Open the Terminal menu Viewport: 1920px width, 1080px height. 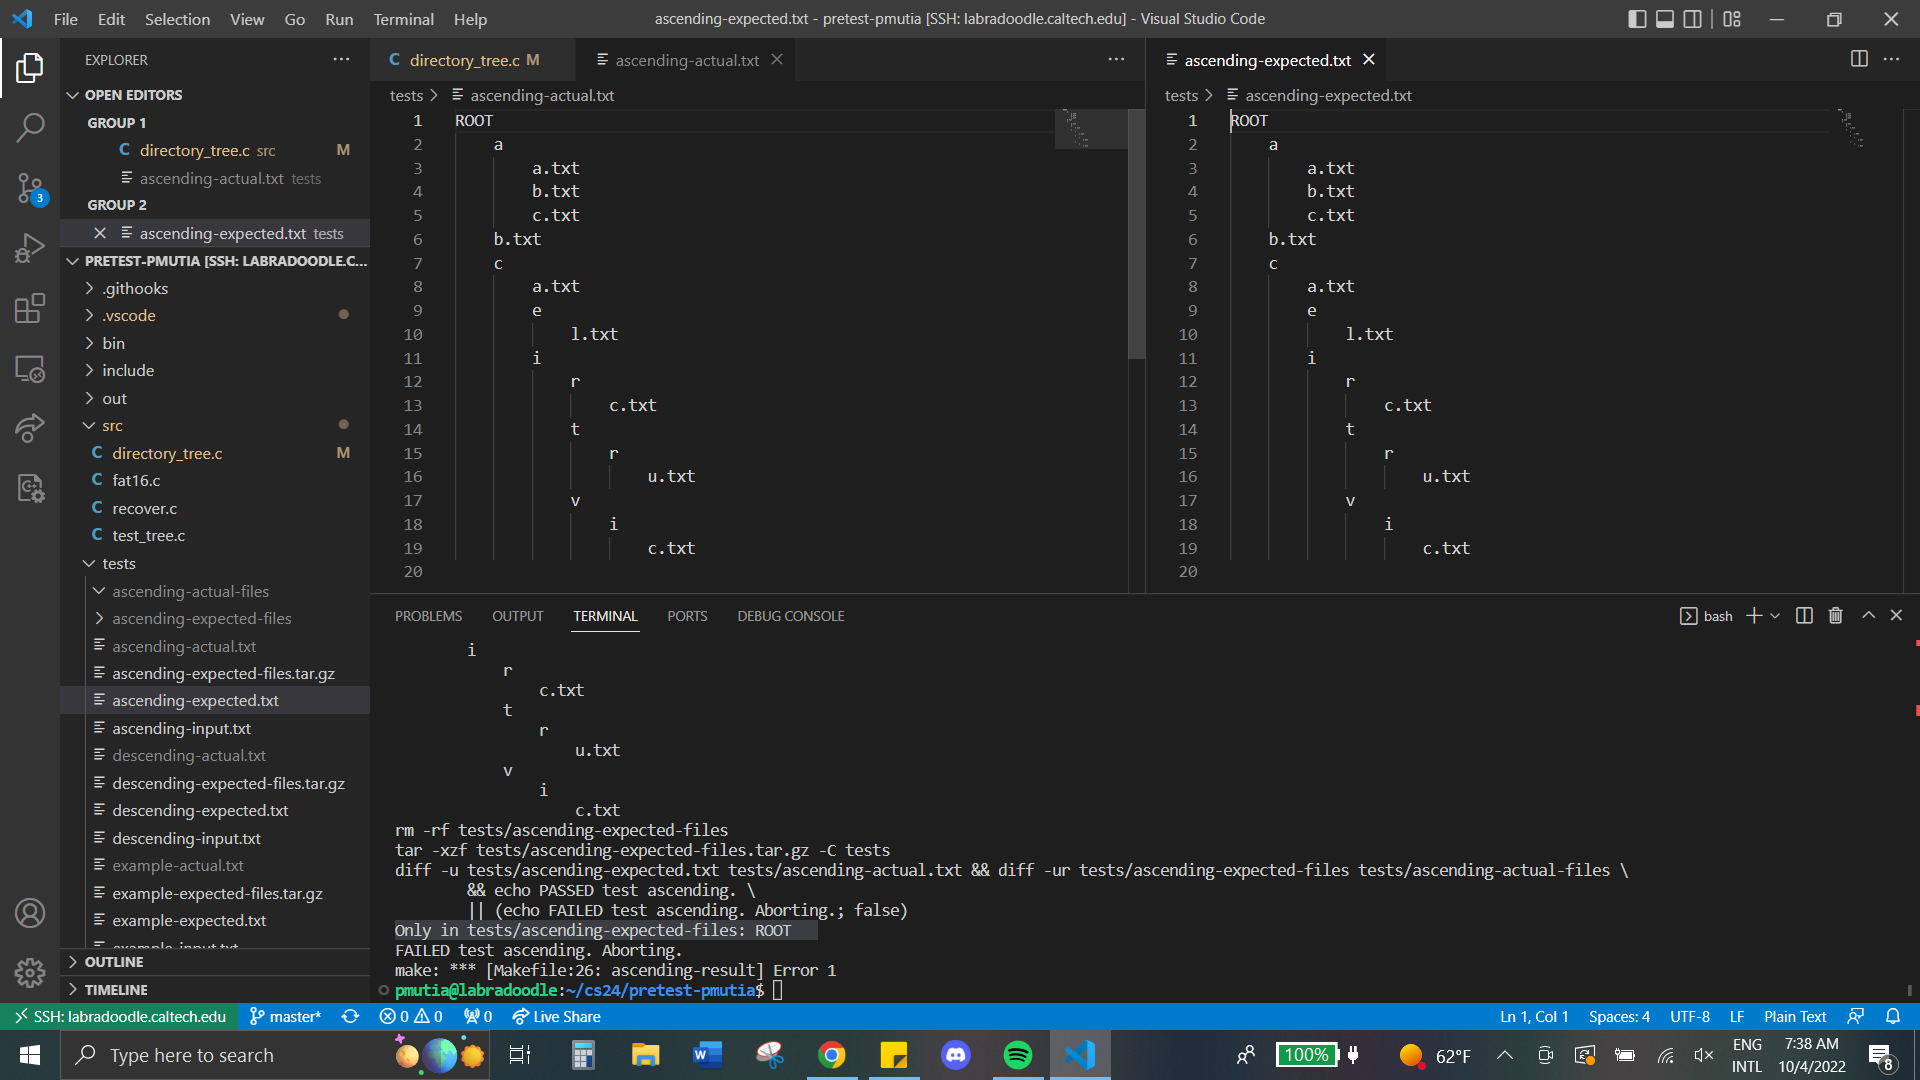[x=403, y=19]
